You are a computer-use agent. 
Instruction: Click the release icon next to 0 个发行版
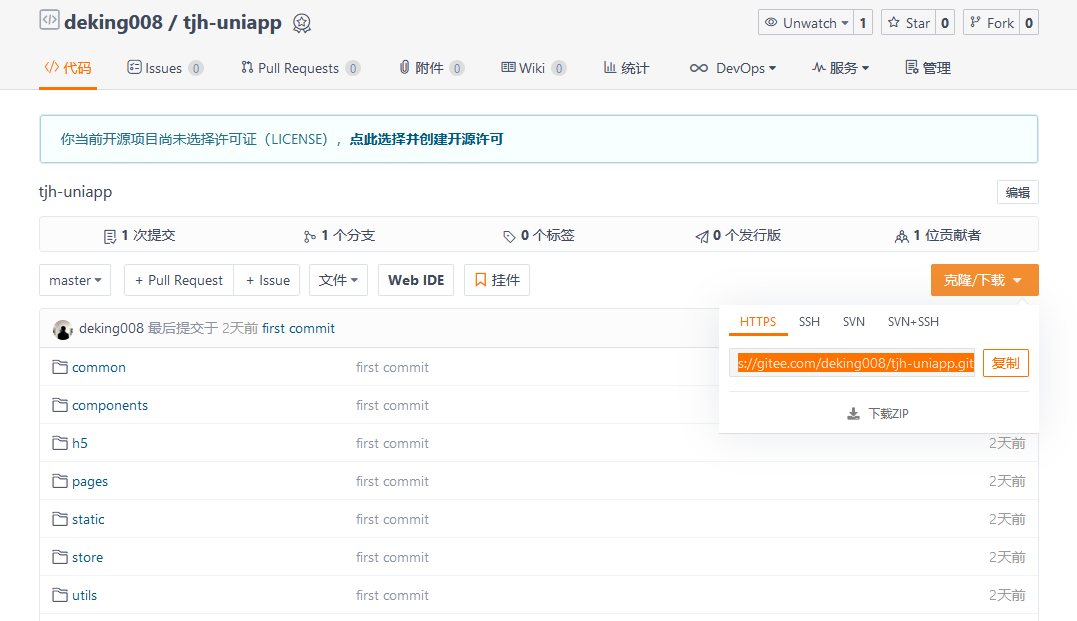point(702,237)
